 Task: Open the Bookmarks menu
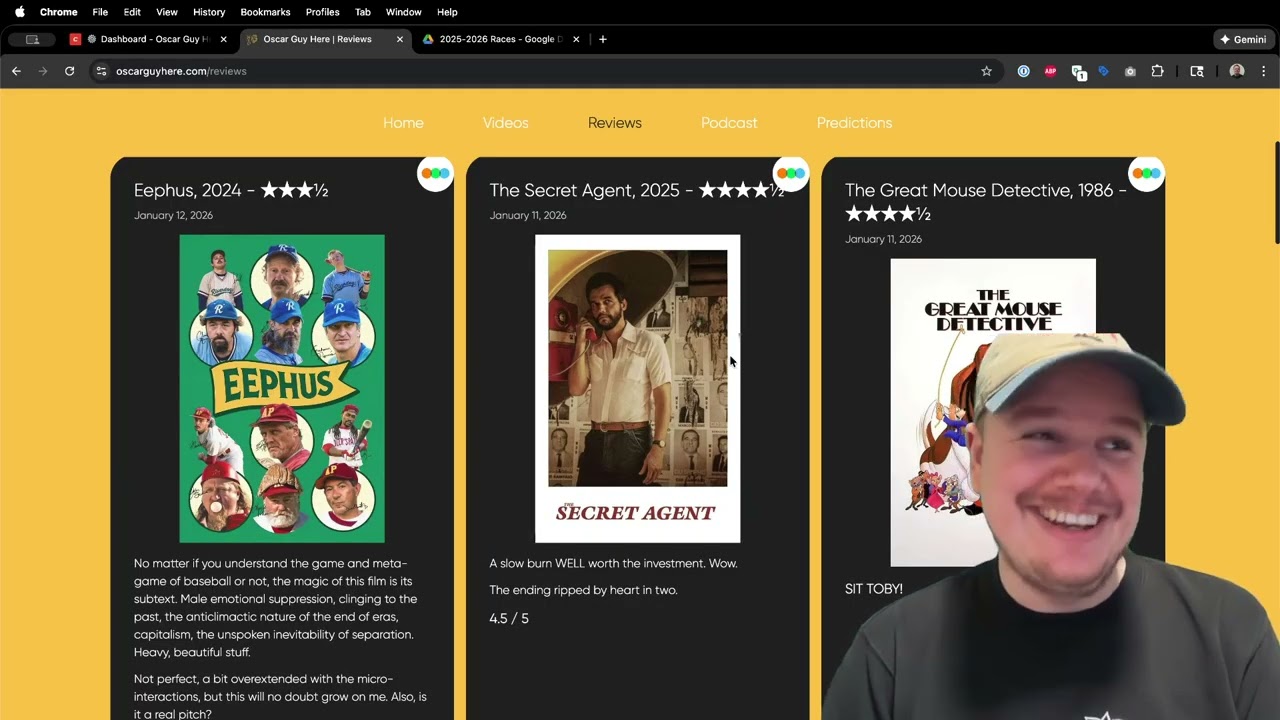point(265,12)
